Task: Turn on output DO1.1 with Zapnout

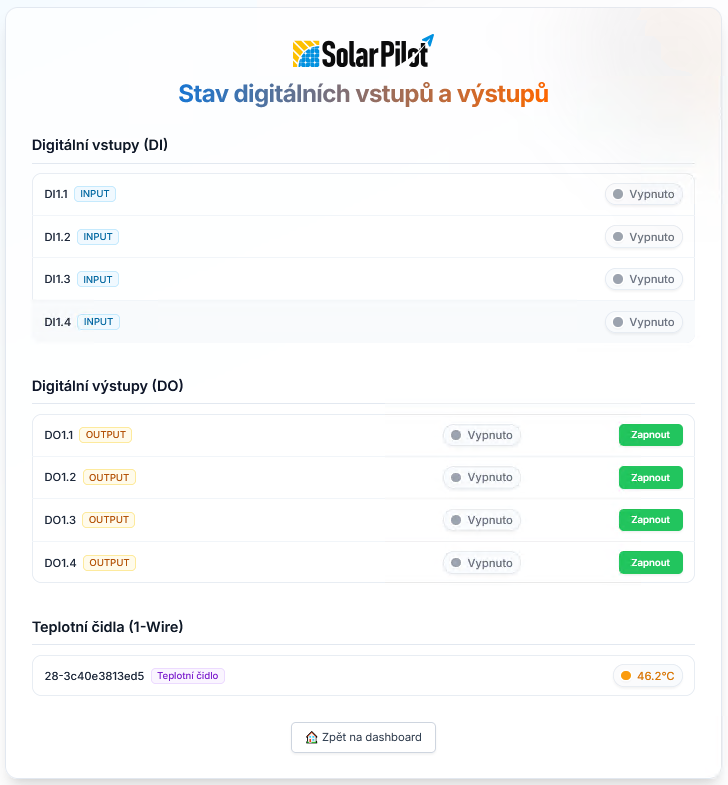Action: click(650, 435)
